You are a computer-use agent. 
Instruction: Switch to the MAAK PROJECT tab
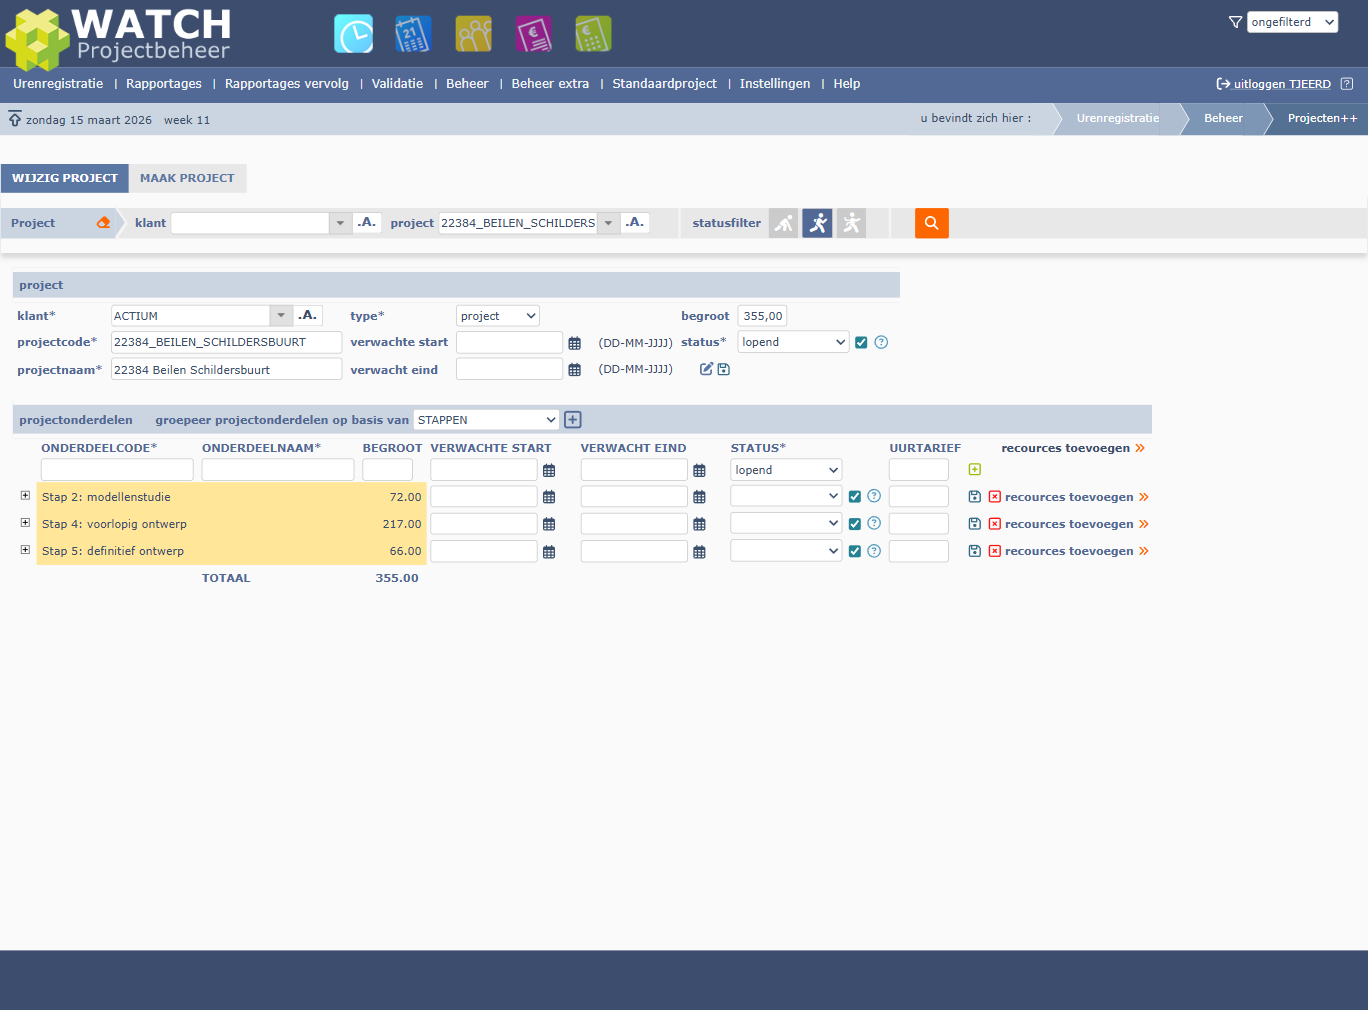click(187, 178)
